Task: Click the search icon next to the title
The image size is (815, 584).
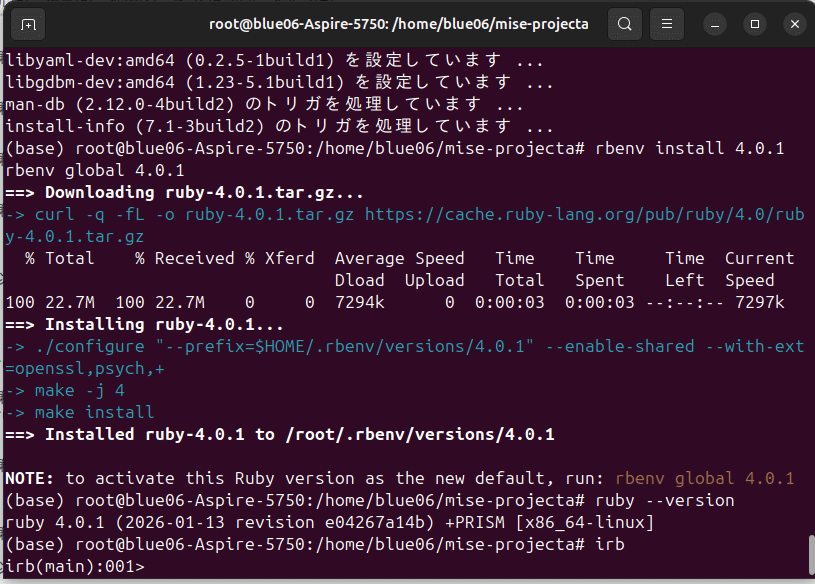Action: click(625, 24)
